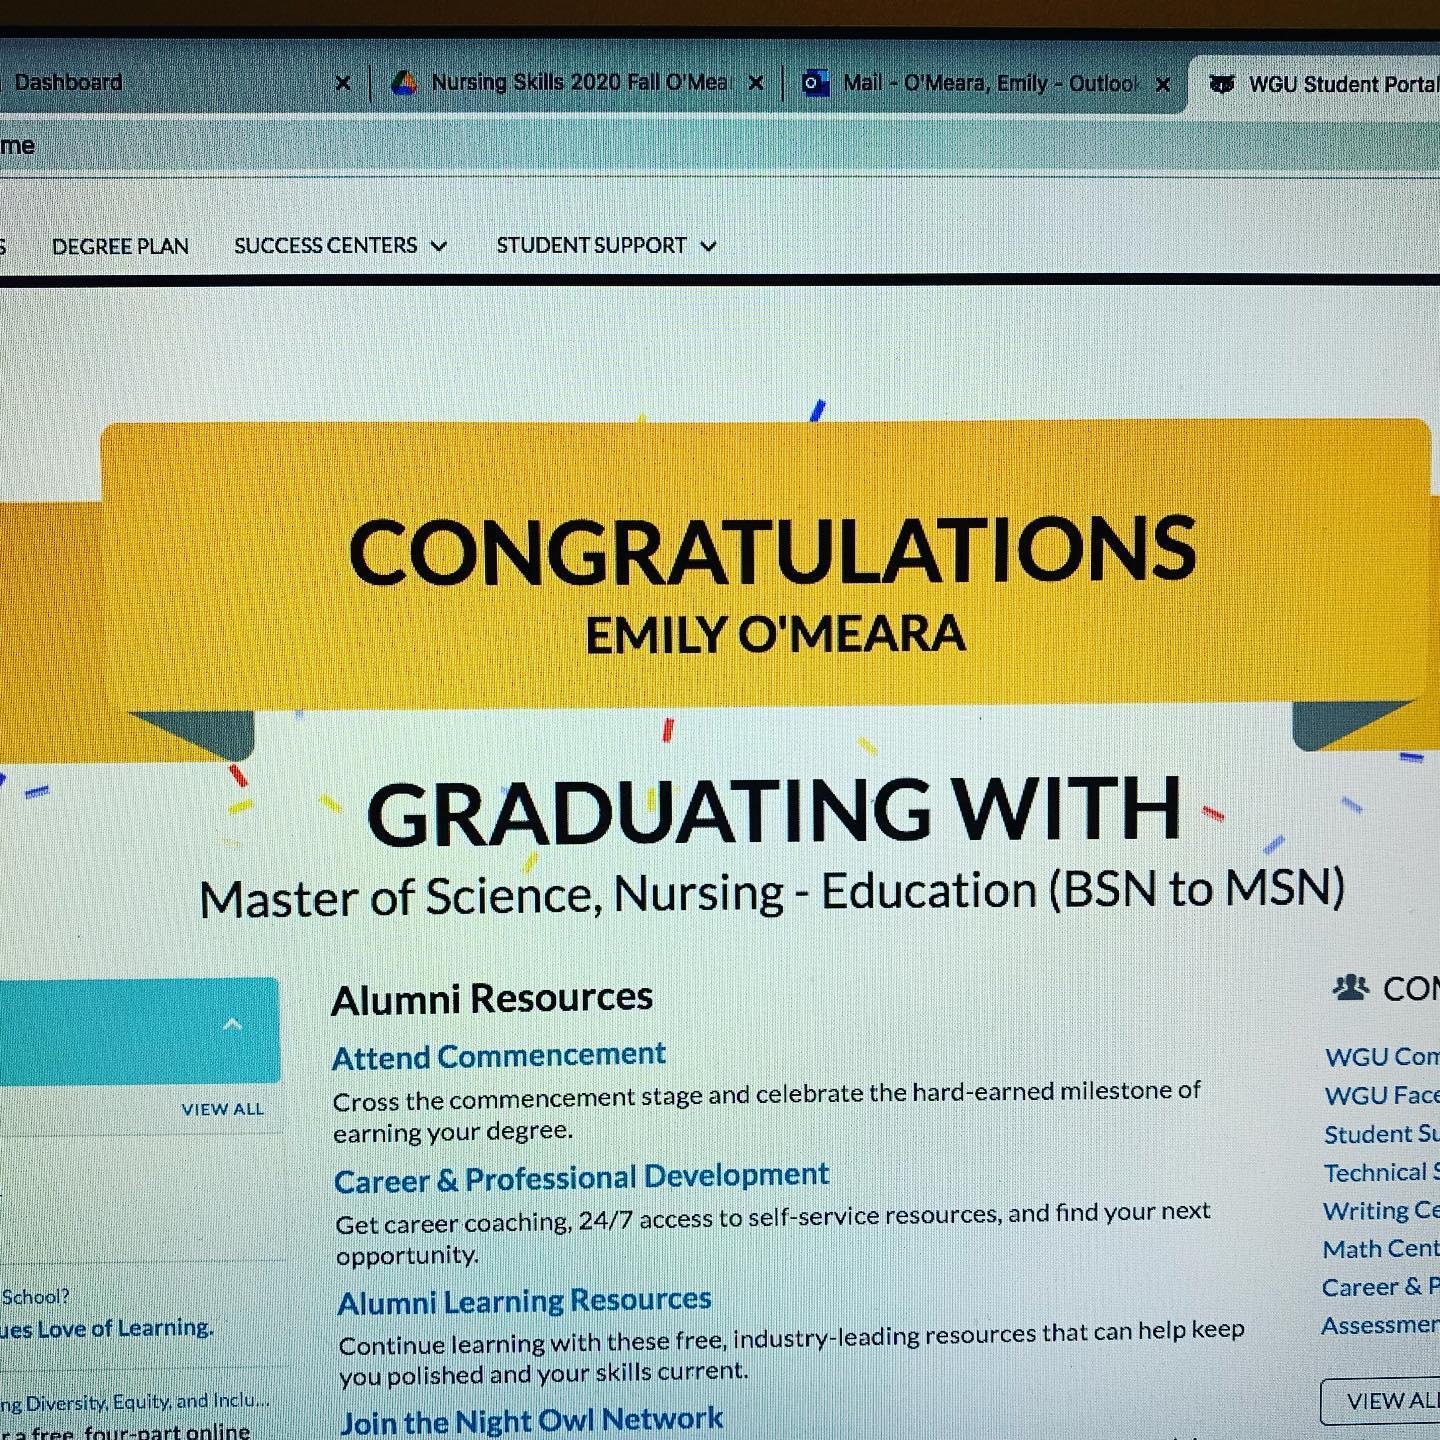
Task: Open Join the Night Owl Network link
Action: [531, 1421]
